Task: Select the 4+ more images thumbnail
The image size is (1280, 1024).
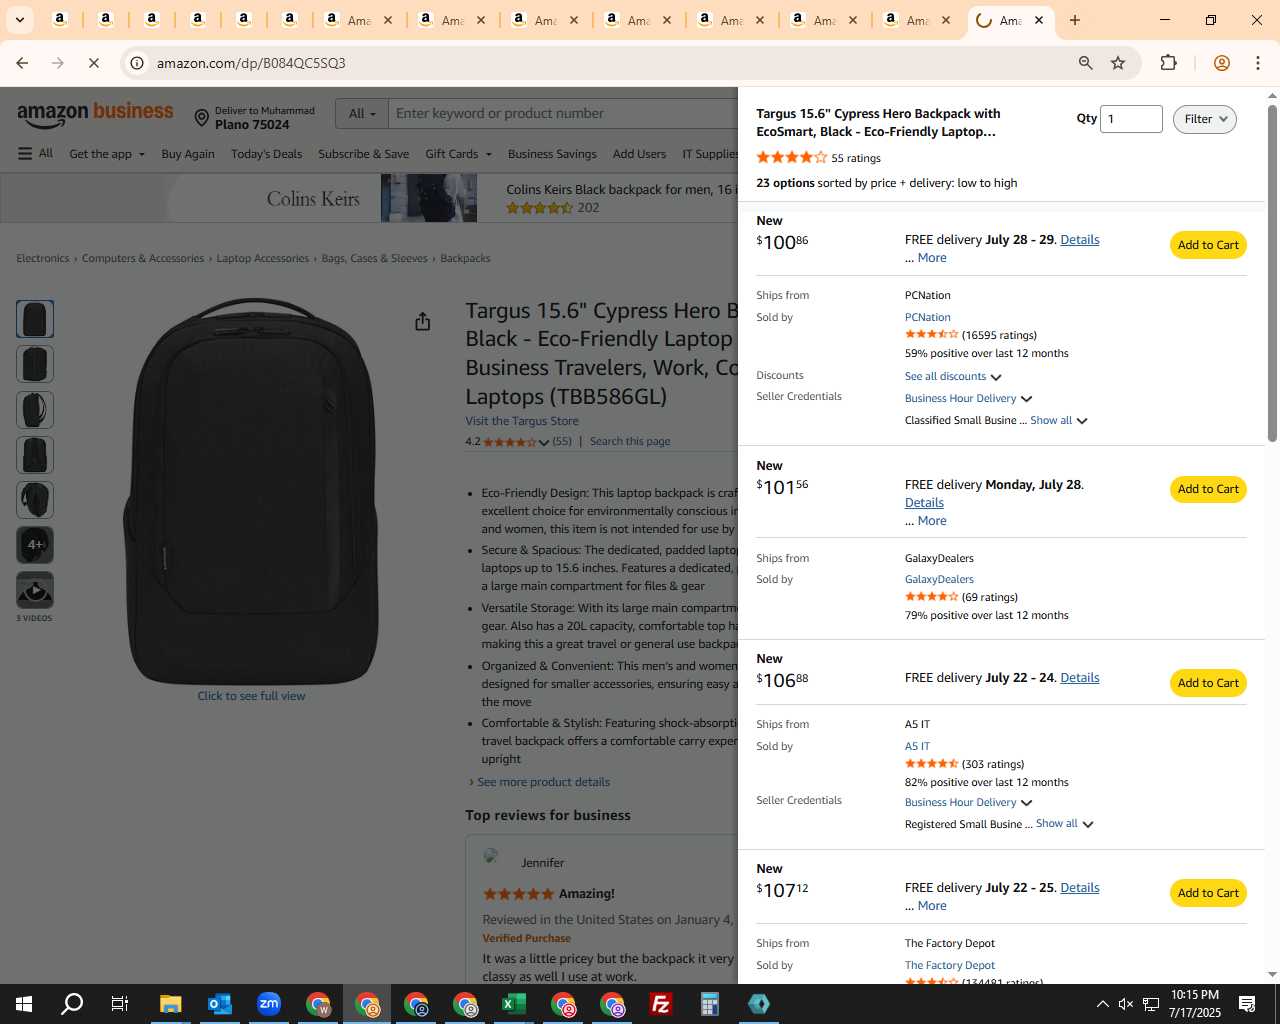Action: (35, 545)
